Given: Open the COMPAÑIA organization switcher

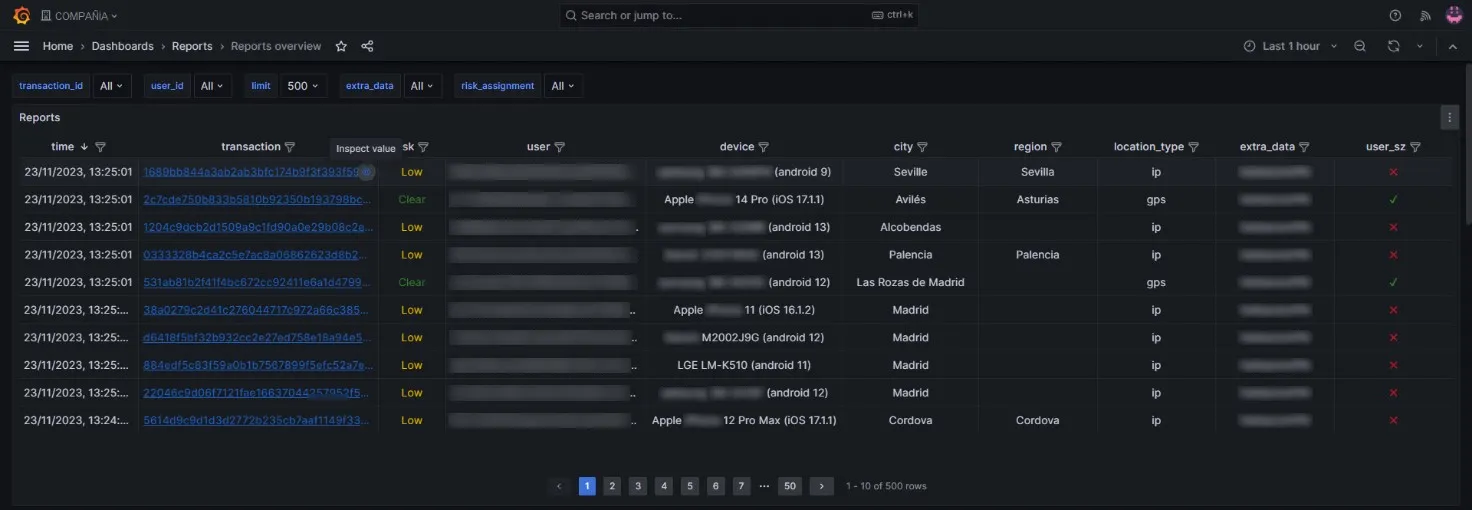Looking at the screenshot, I should (x=79, y=16).
